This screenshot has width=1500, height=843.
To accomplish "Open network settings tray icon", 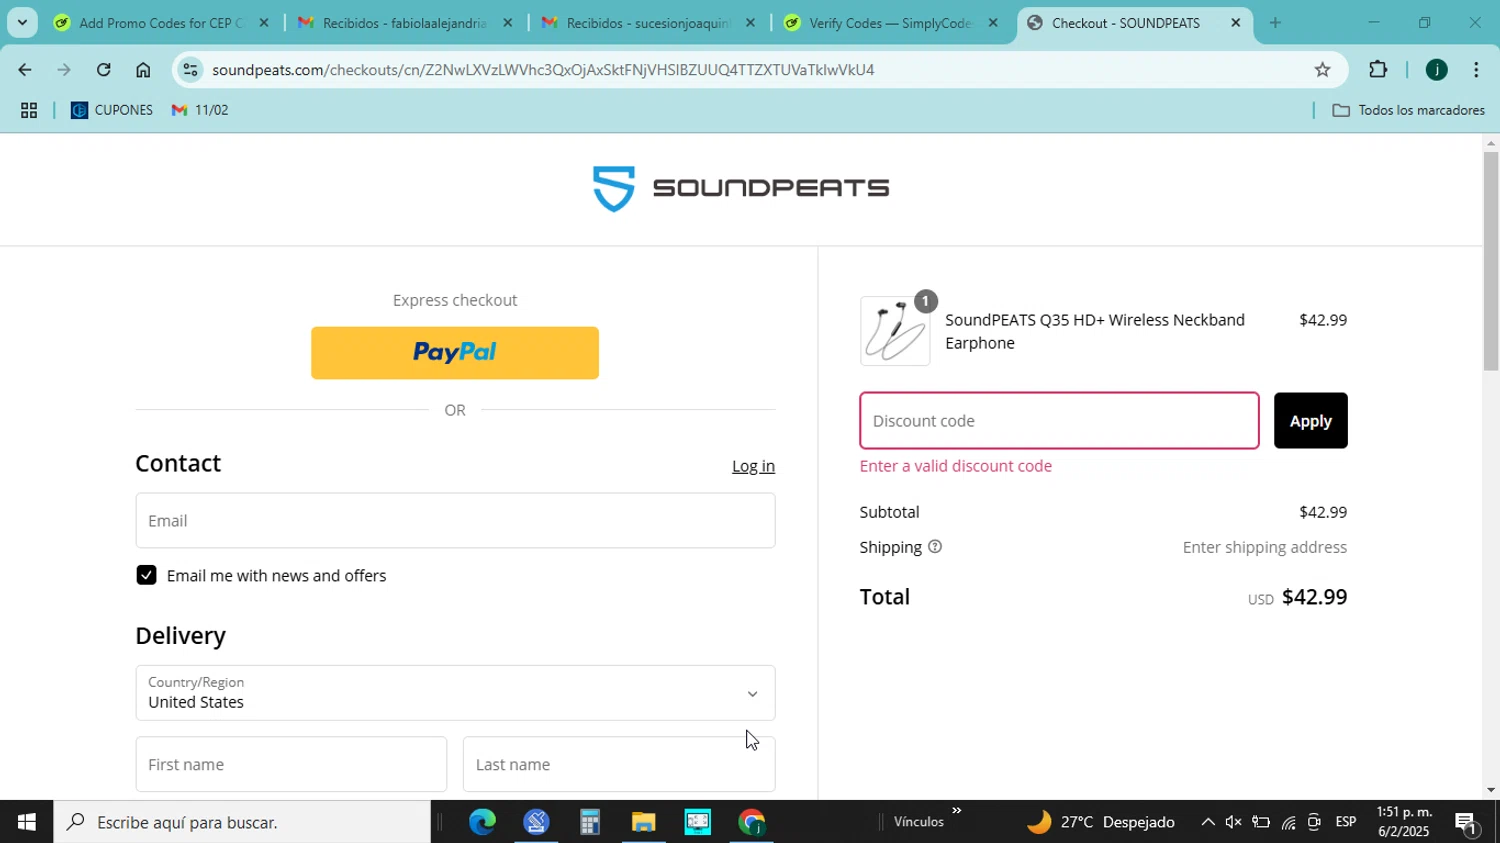I will [1288, 822].
